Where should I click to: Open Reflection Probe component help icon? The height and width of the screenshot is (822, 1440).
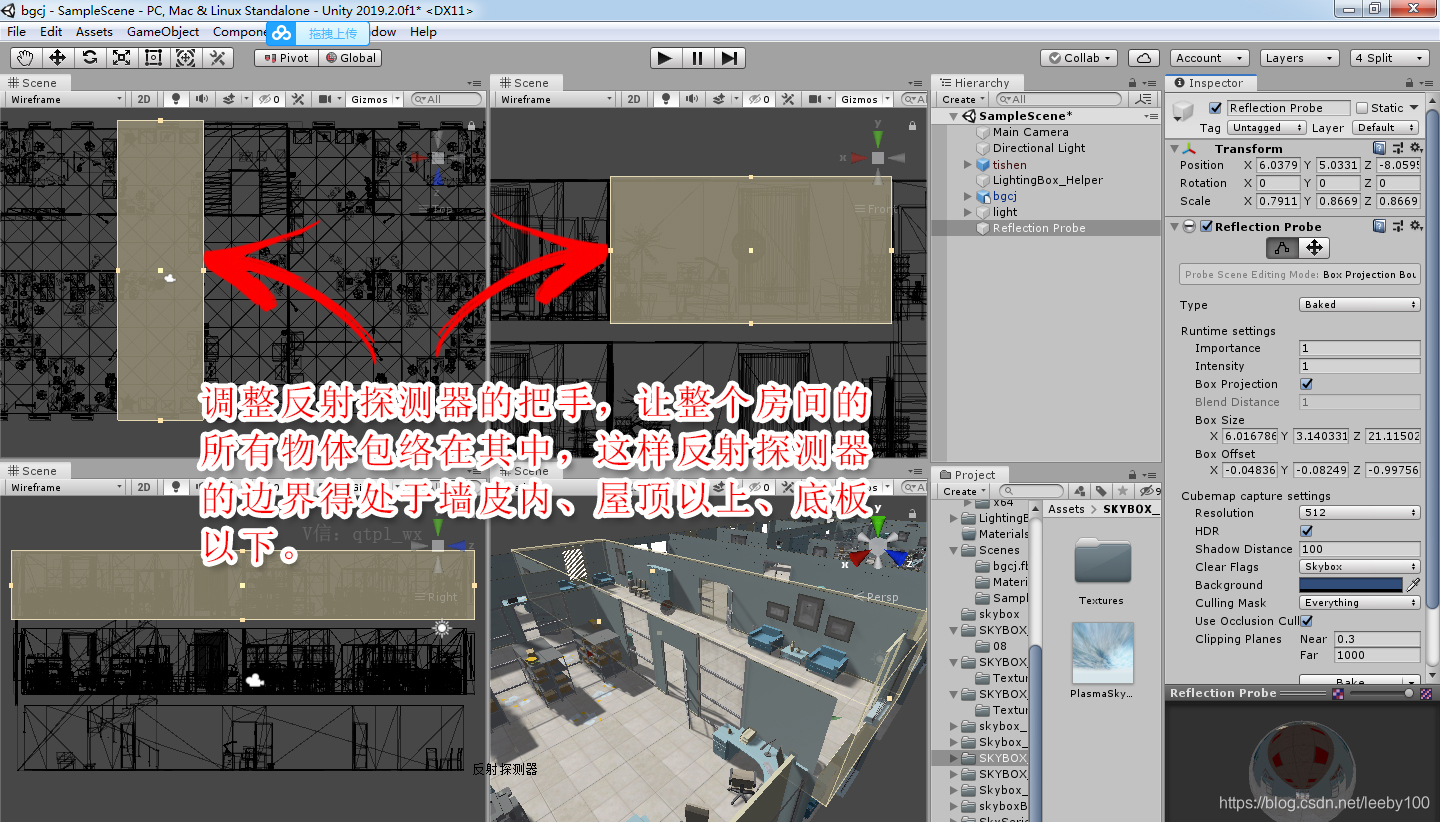tap(1380, 227)
